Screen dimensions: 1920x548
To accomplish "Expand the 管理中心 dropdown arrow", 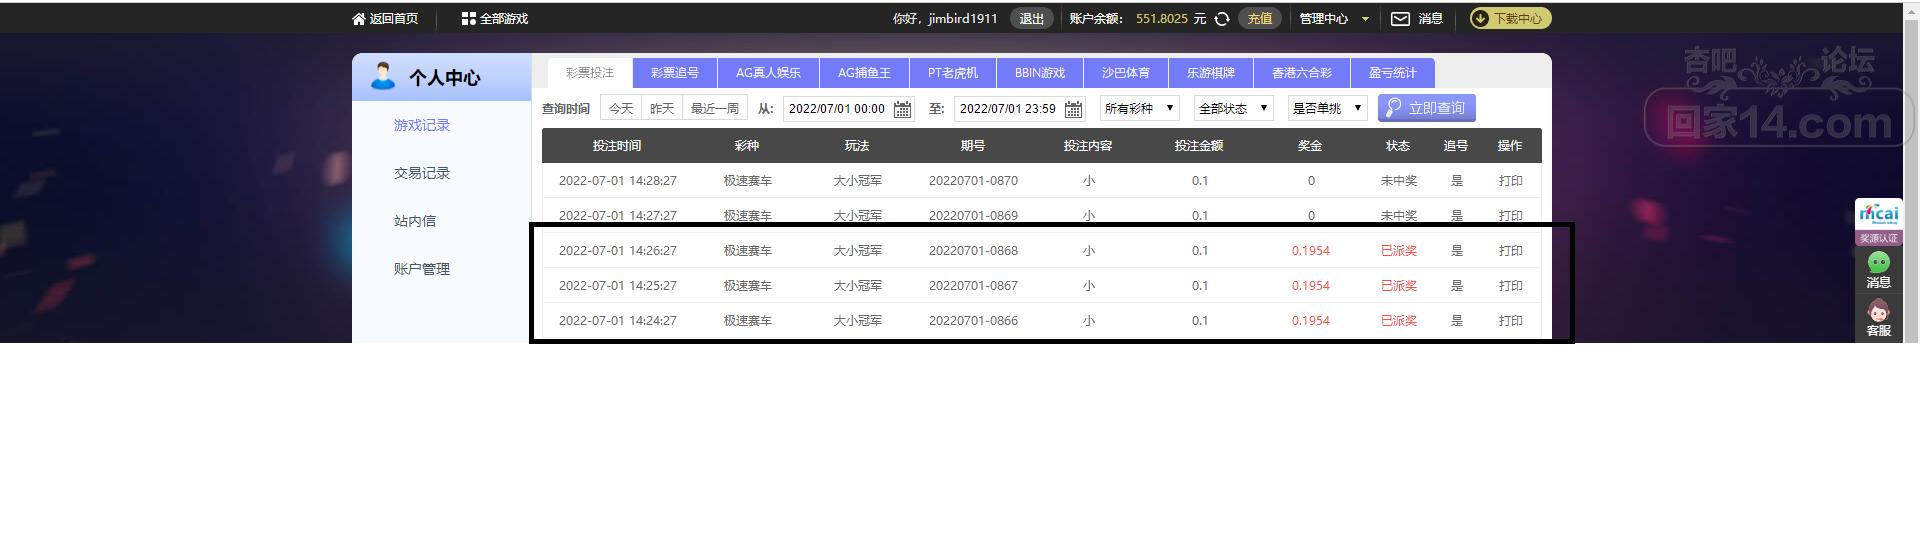I will [1365, 19].
